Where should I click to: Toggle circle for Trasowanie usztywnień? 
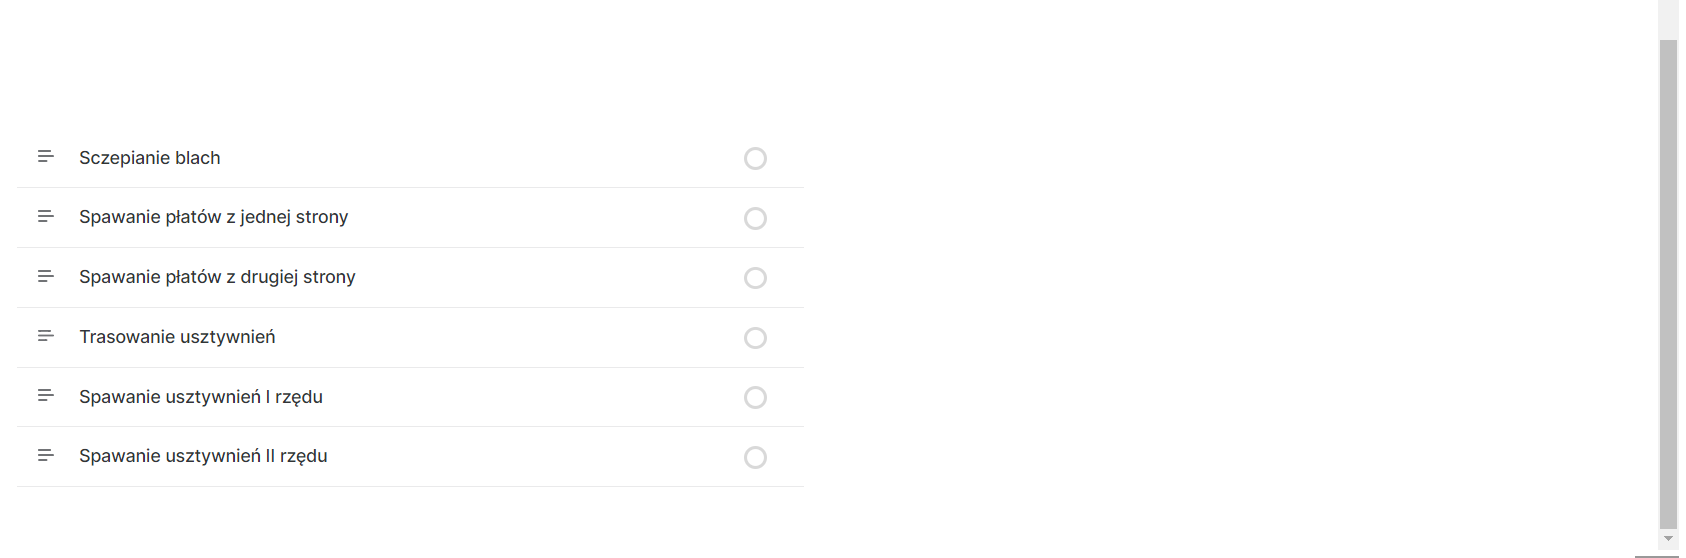tap(755, 338)
